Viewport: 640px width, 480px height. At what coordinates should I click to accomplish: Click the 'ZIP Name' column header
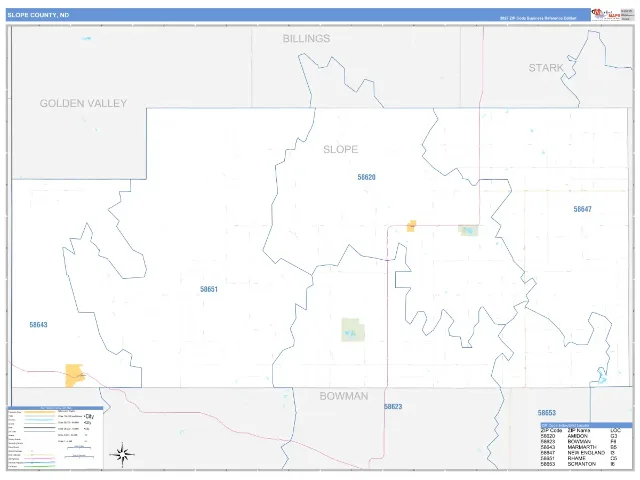(x=578, y=430)
